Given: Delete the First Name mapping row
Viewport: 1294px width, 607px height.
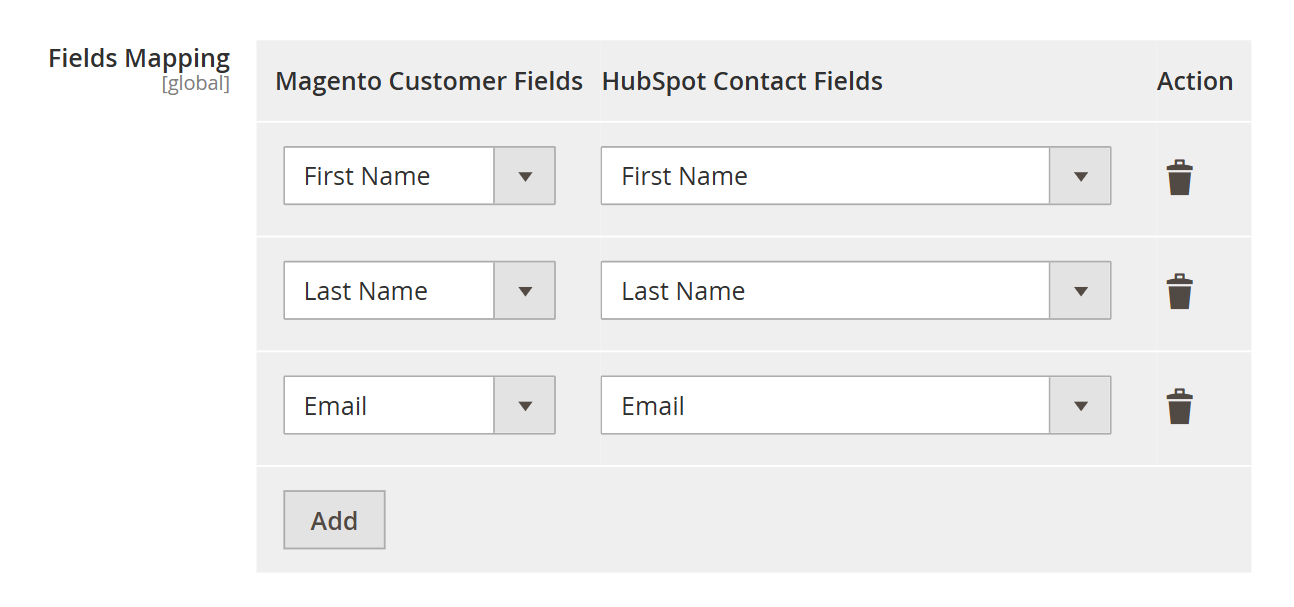Looking at the screenshot, I should pos(1179,177).
